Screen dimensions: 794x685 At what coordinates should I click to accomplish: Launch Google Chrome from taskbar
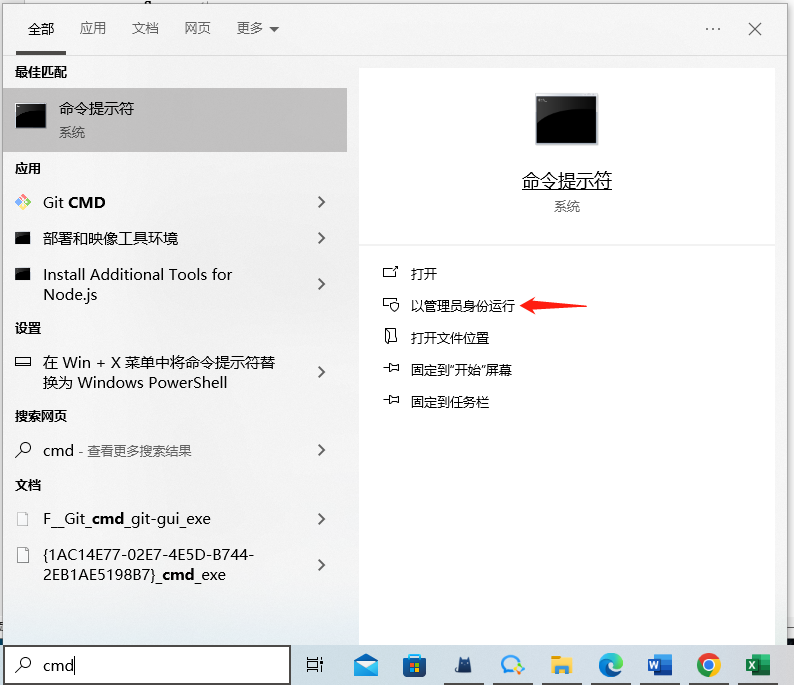pyautogui.click(x=708, y=665)
